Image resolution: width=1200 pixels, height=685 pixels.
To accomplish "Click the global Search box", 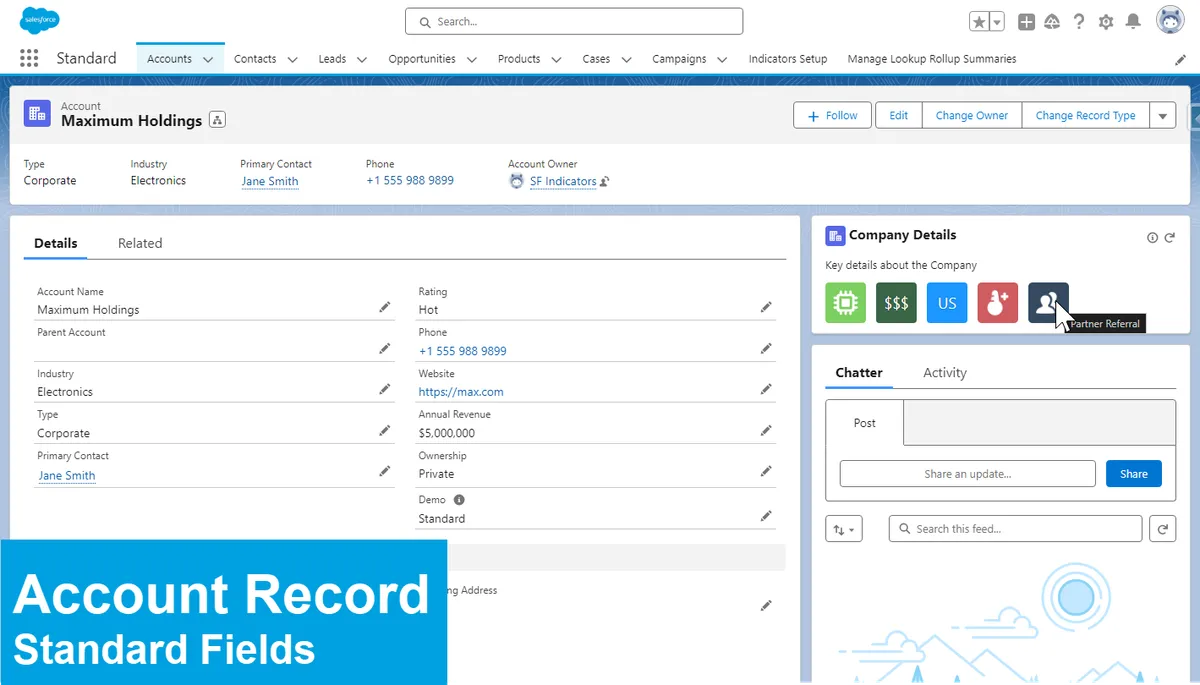I will (x=574, y=21).
